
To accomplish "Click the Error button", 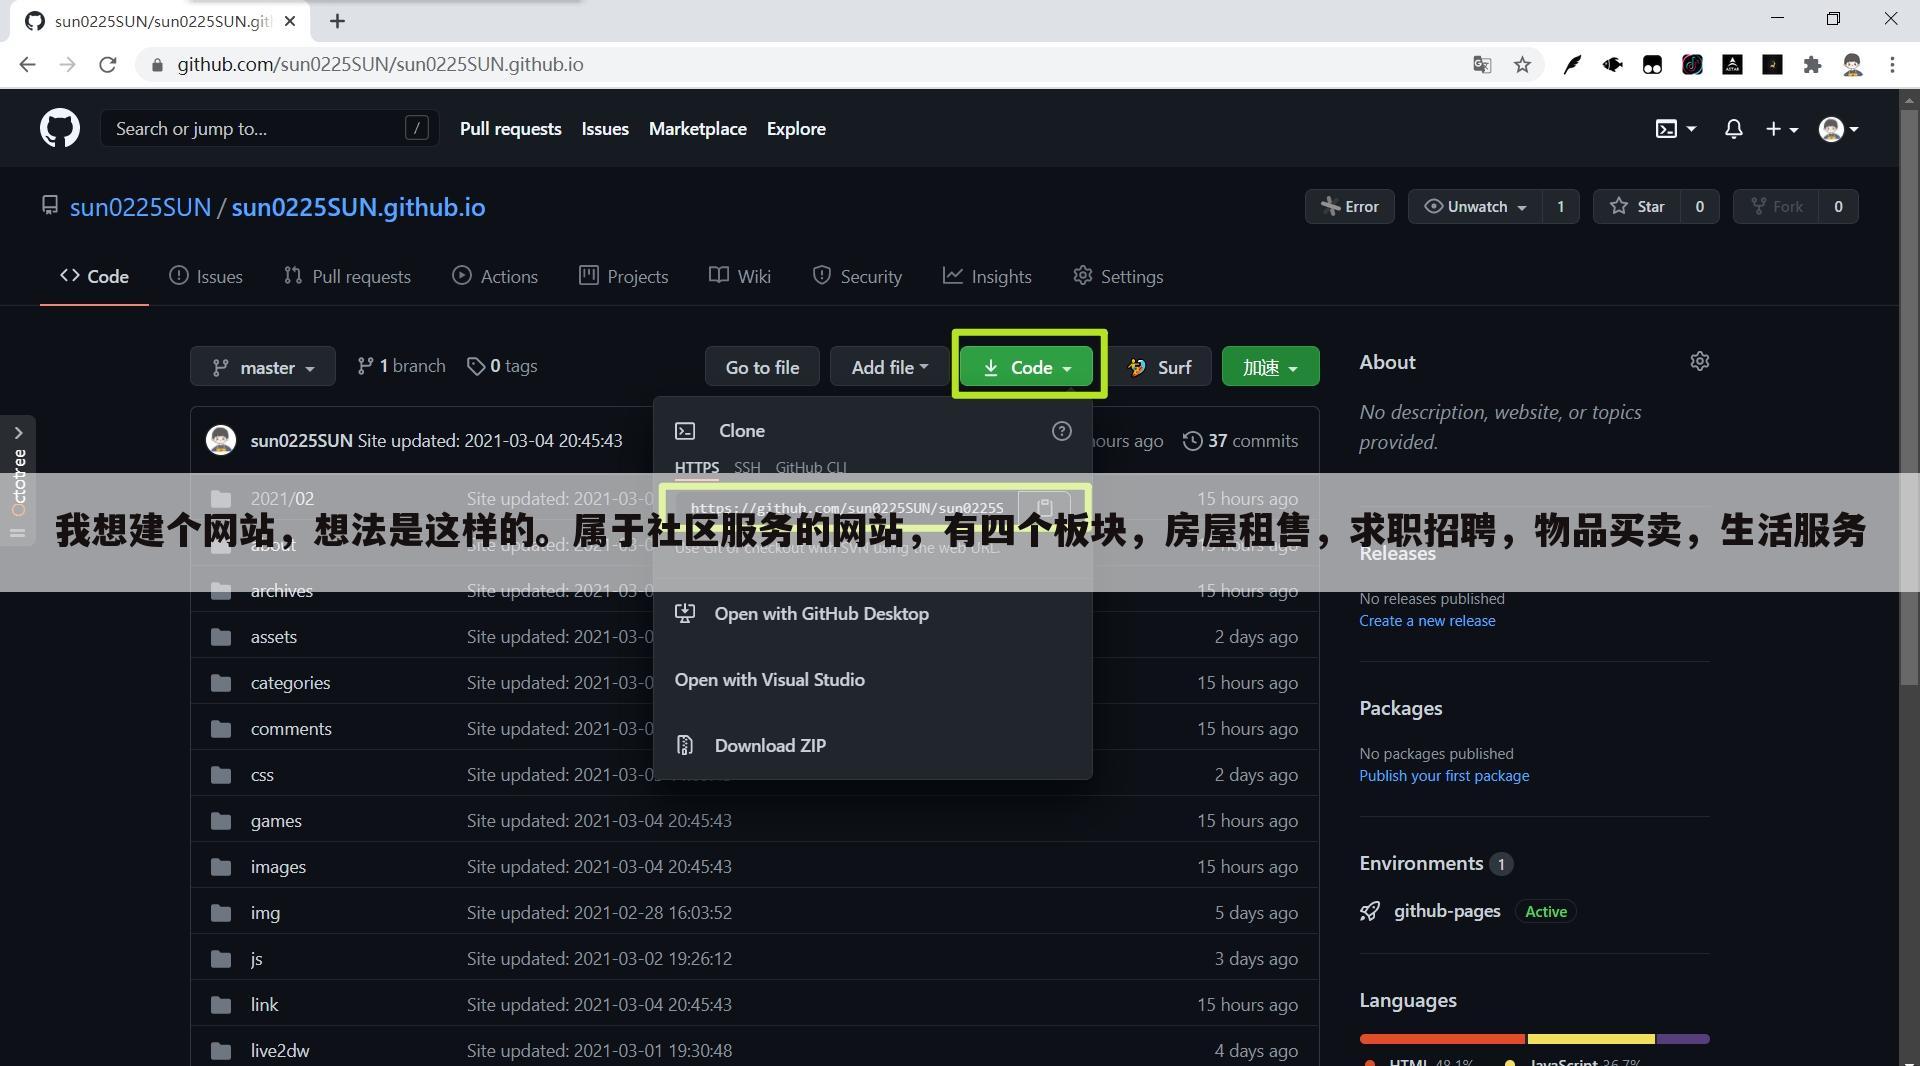I will click(1350, 207).
